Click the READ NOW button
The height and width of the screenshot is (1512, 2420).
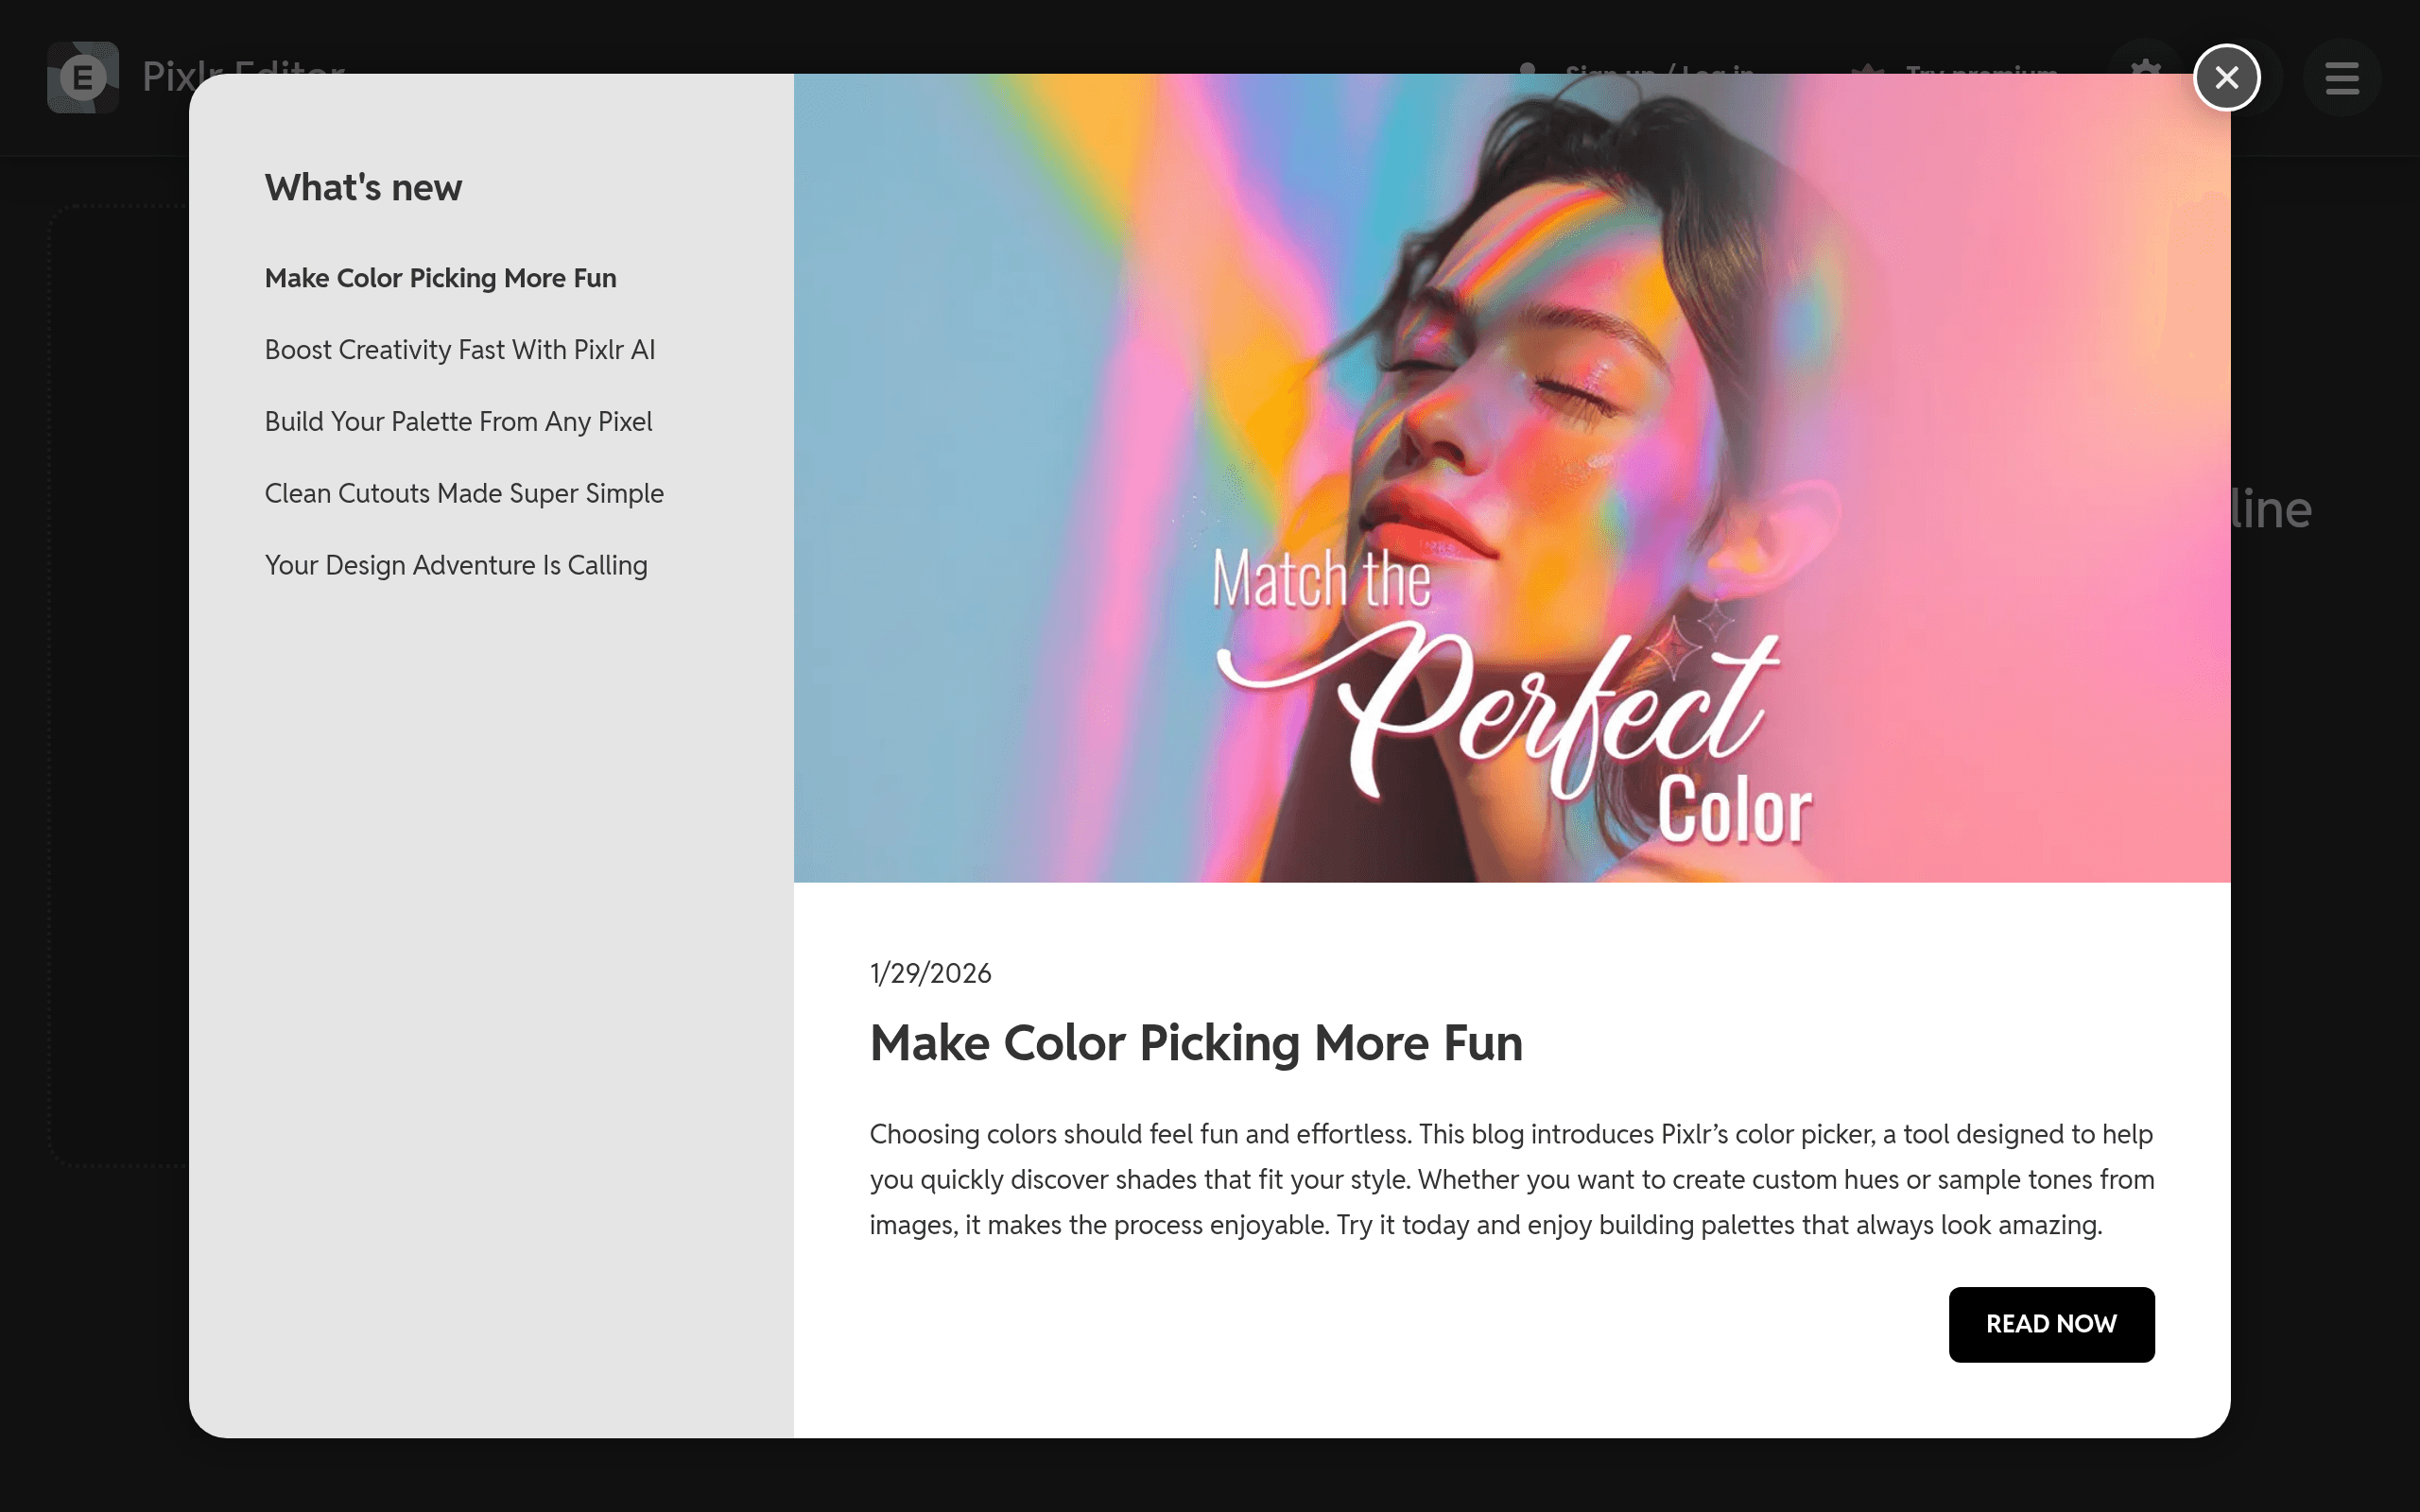click(2051, 1324)
